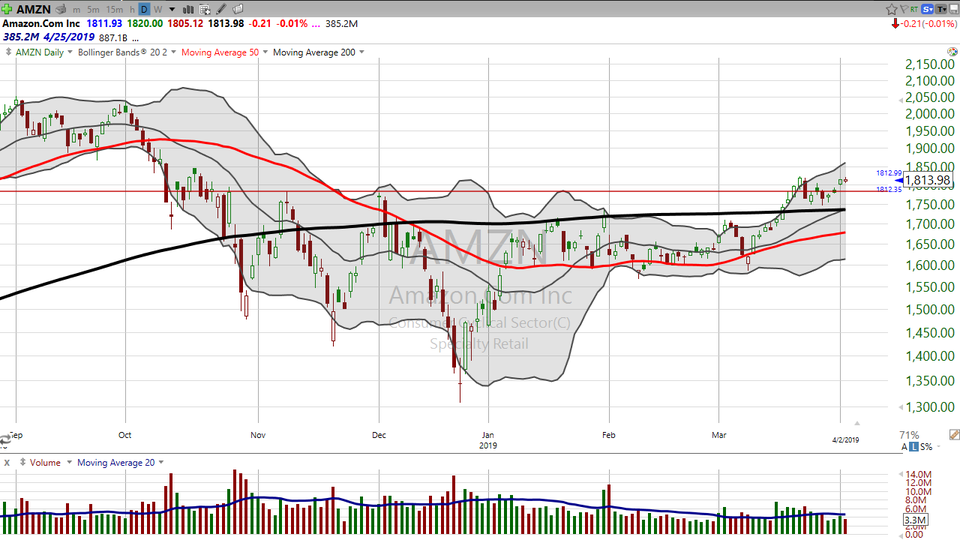Click the low price 1805.12
Viewport: 960px width, 540px height.
(x=185, y=23)
